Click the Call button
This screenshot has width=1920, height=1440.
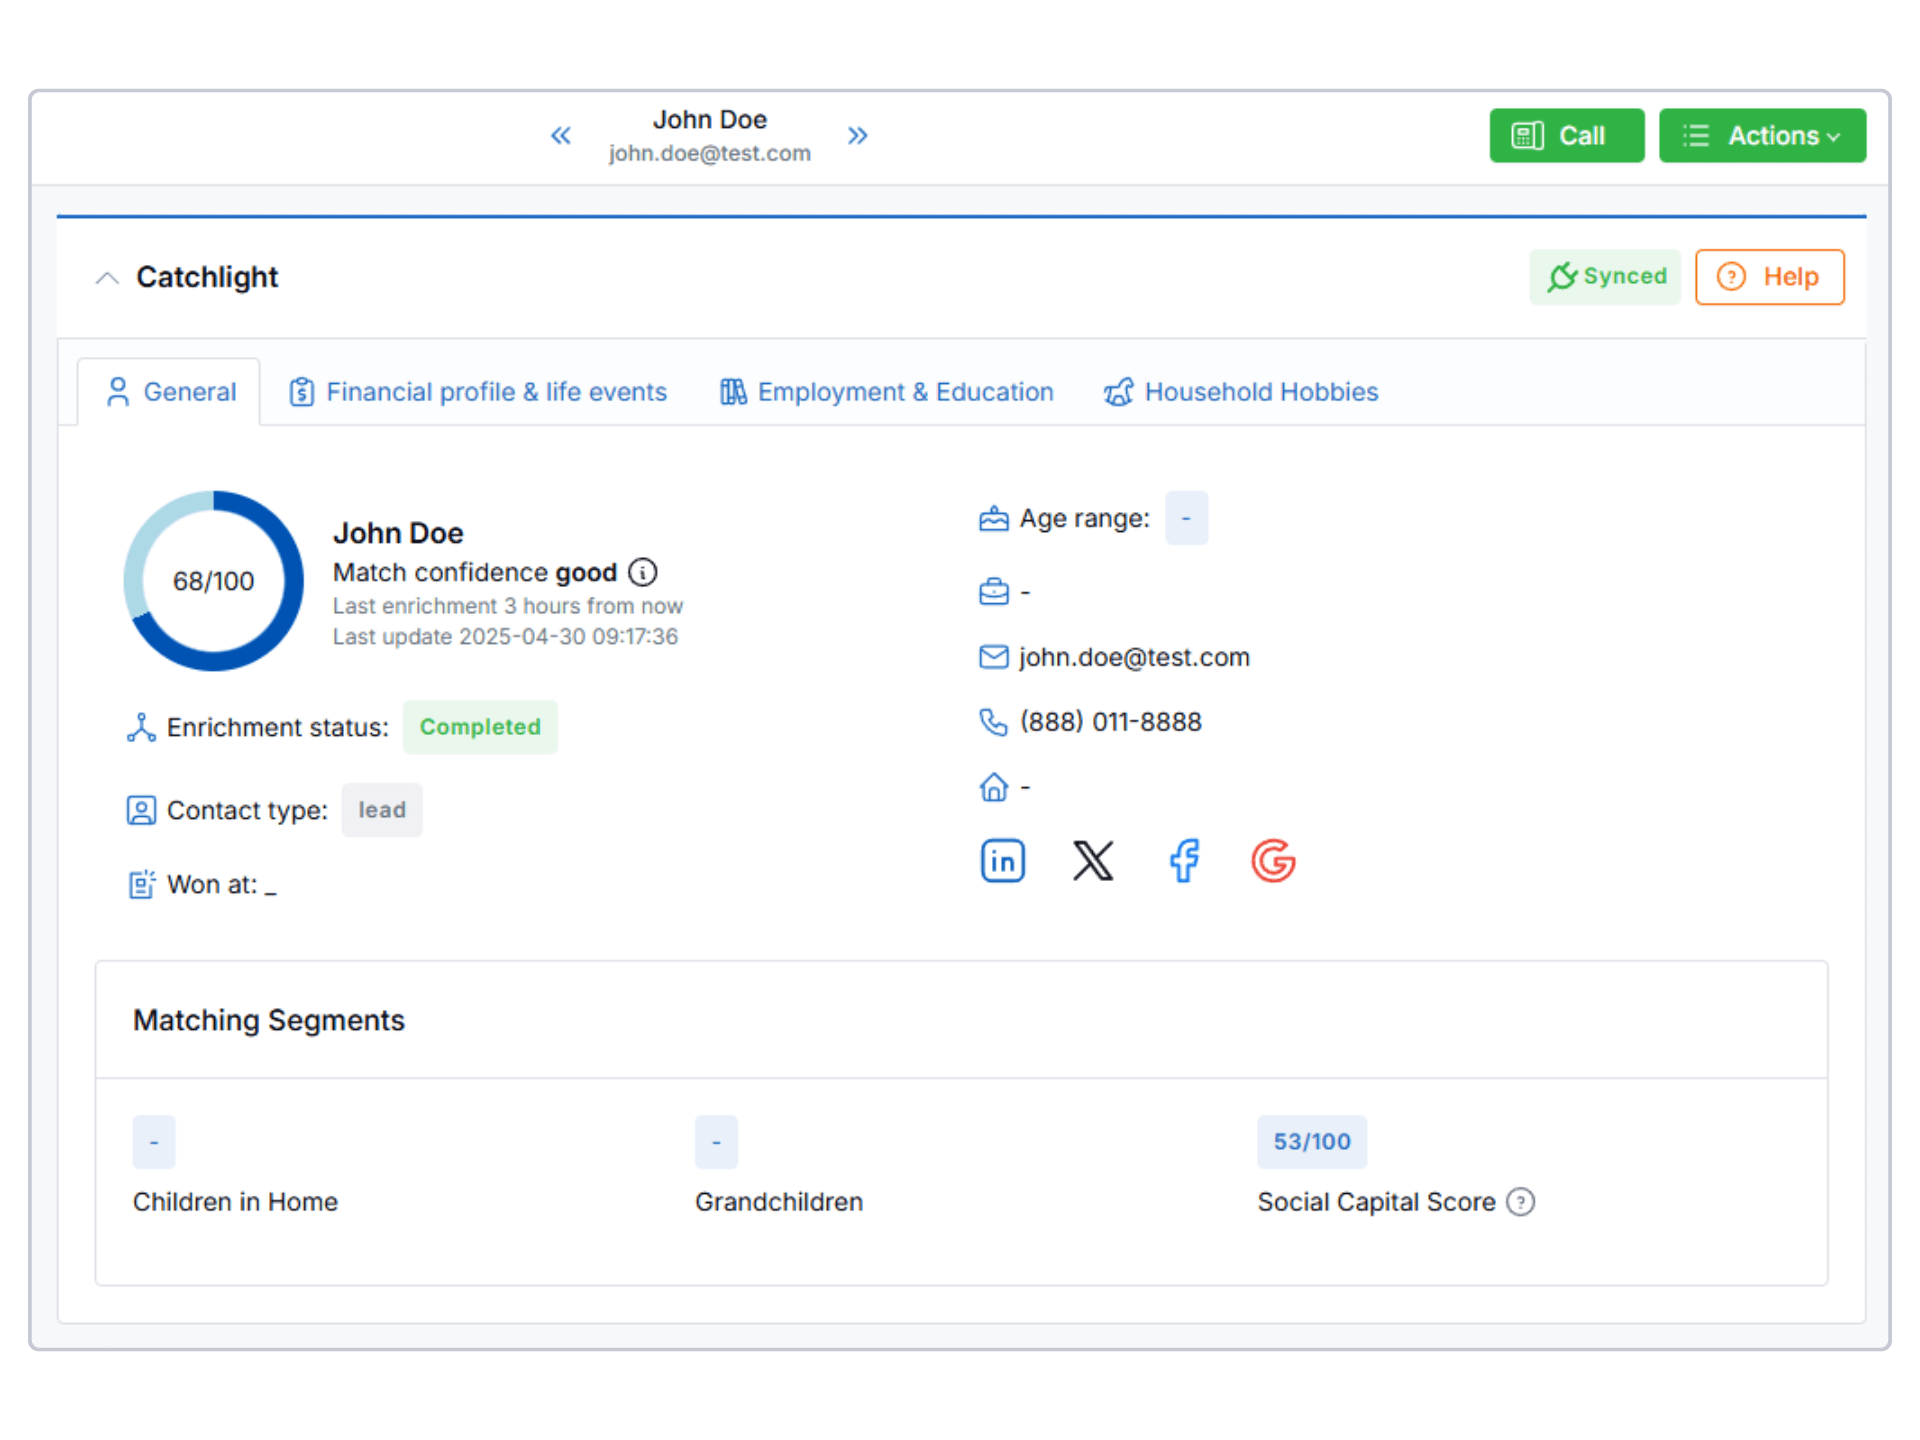click(1566, 135)
